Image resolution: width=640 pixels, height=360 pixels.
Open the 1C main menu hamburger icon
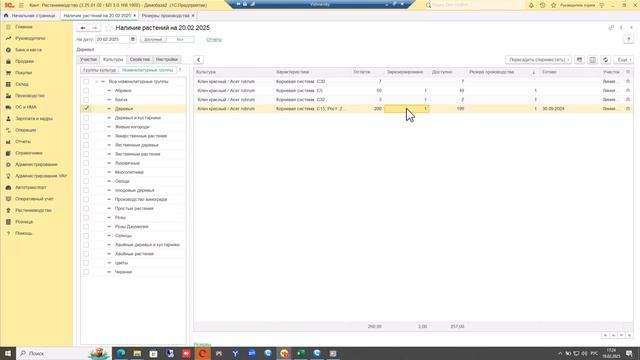tap(21, 5)
